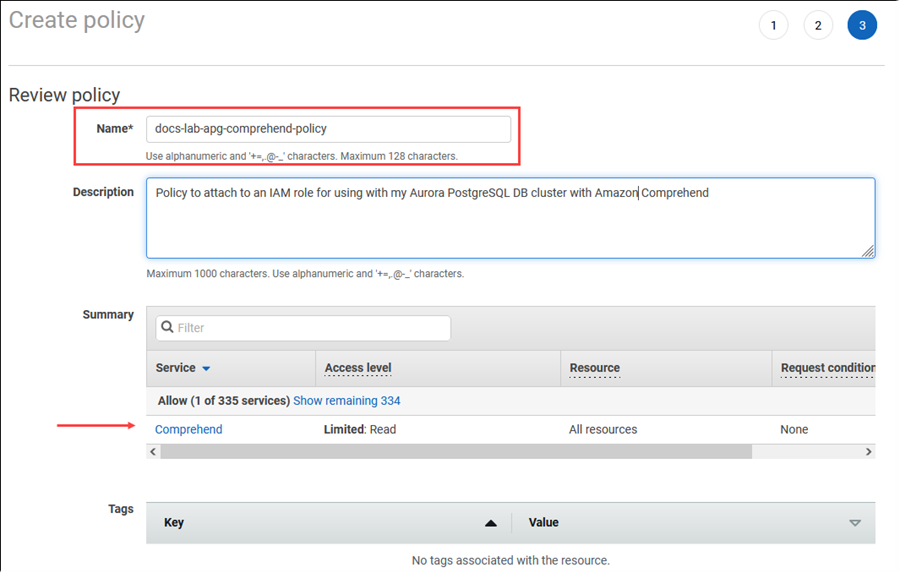
Task: Click the summary table's right scroll arrow
Action: click(x=868, y=452)
